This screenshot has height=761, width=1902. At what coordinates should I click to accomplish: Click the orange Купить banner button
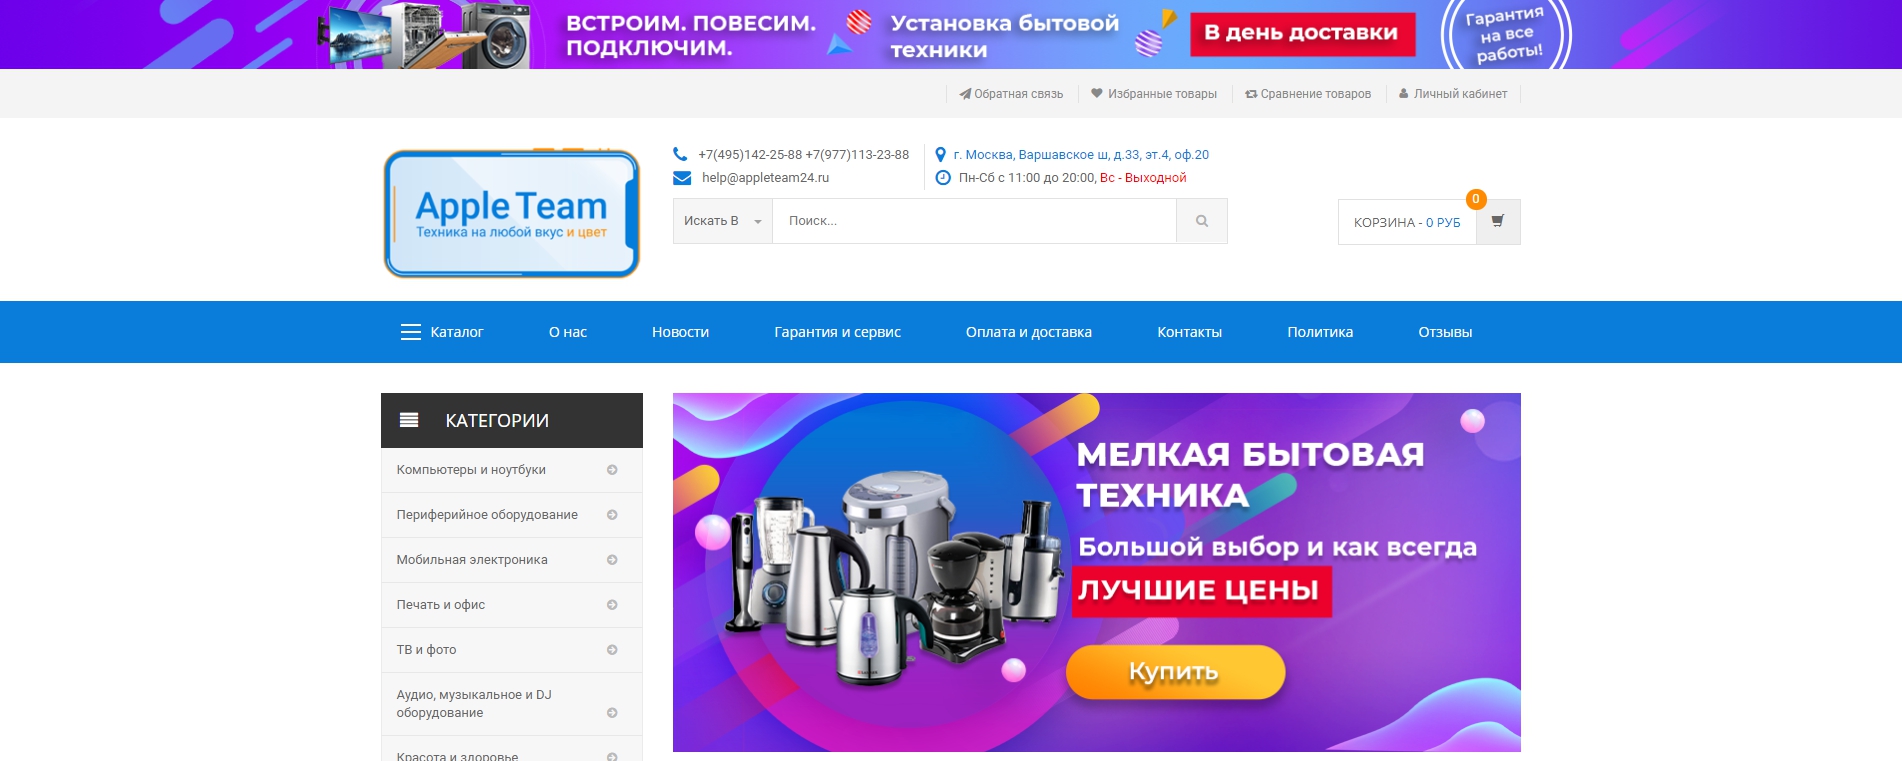tap(1175, 672)
